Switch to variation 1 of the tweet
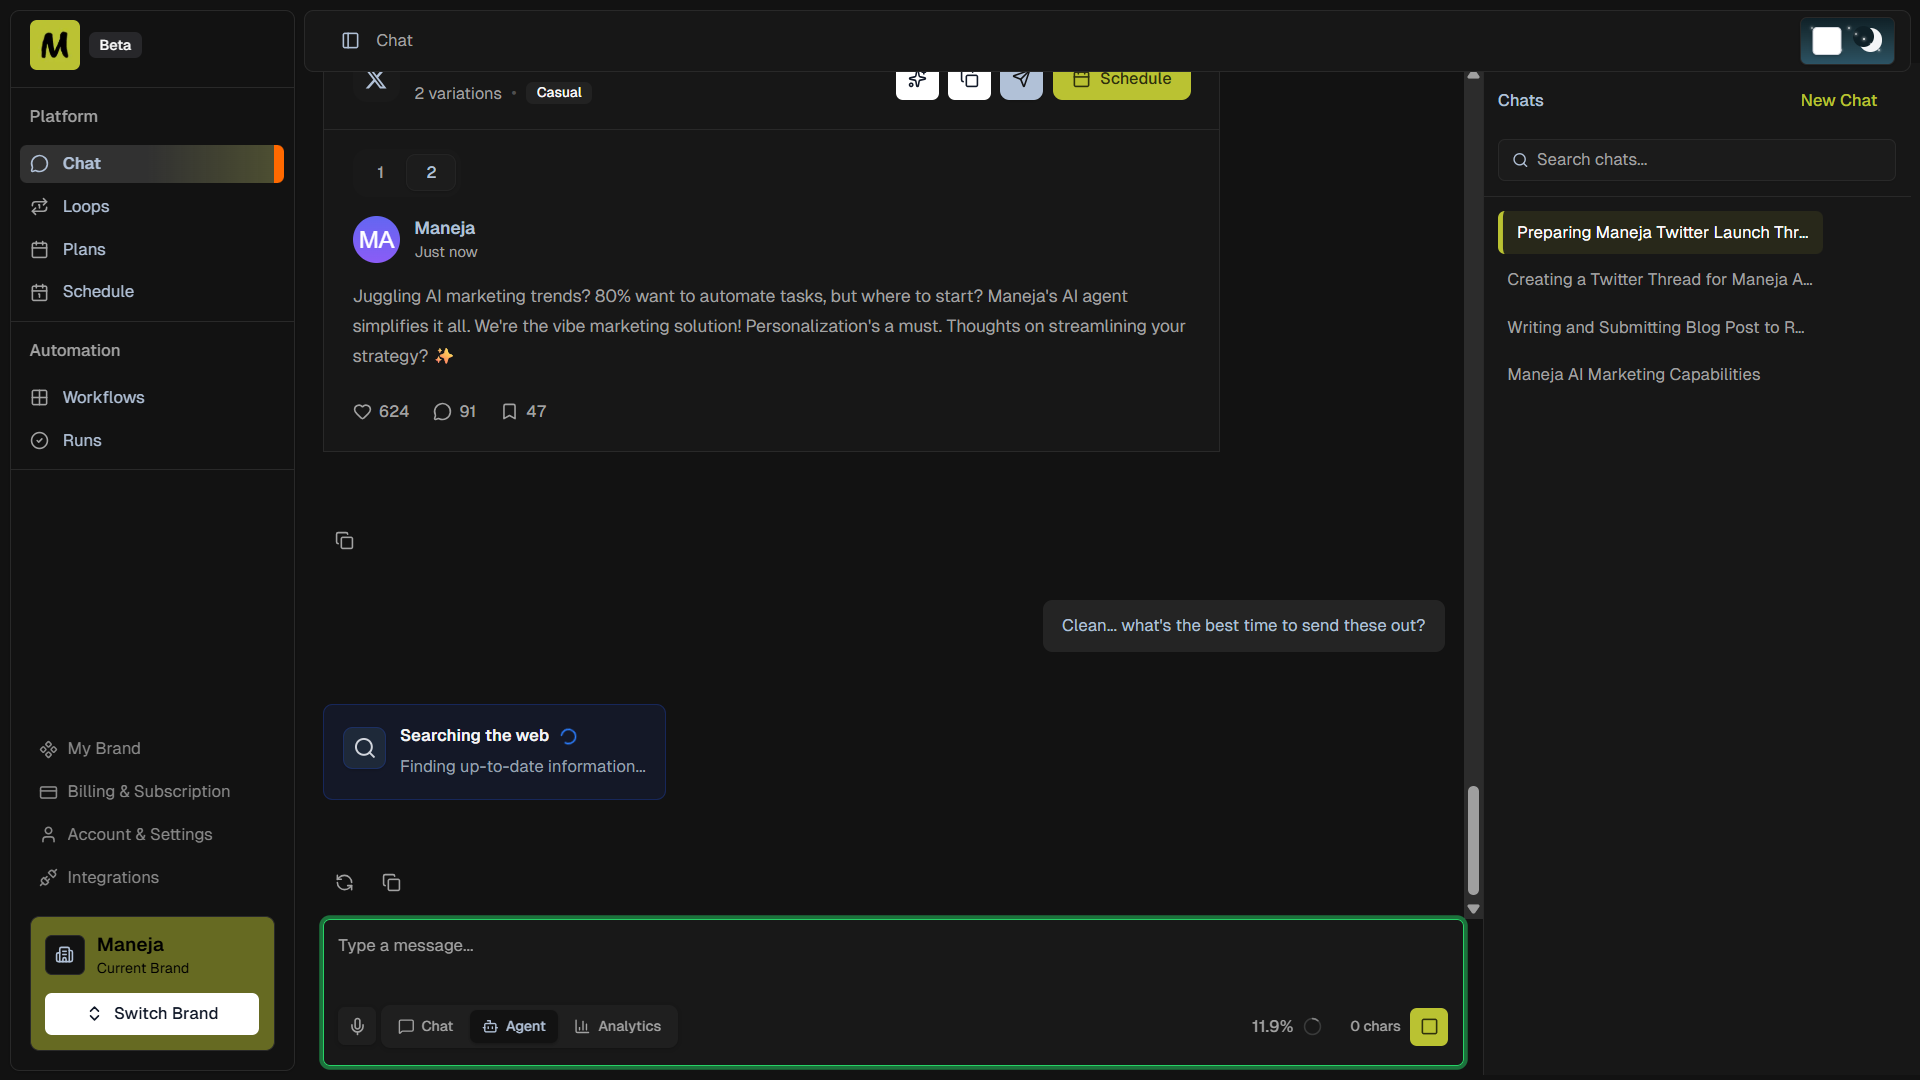The height and width of the screenshot is (1080, 1920). pyautogui.click(x=379, y=171)
